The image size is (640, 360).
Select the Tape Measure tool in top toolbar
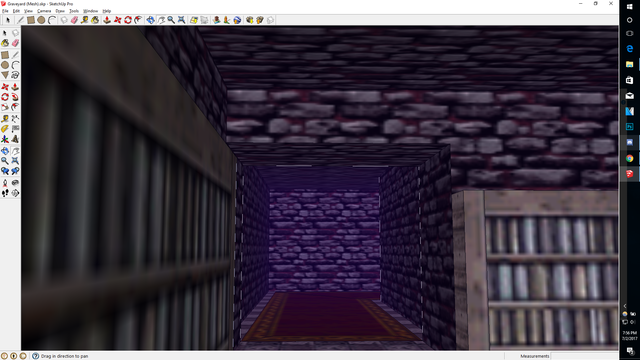(84, 20)
